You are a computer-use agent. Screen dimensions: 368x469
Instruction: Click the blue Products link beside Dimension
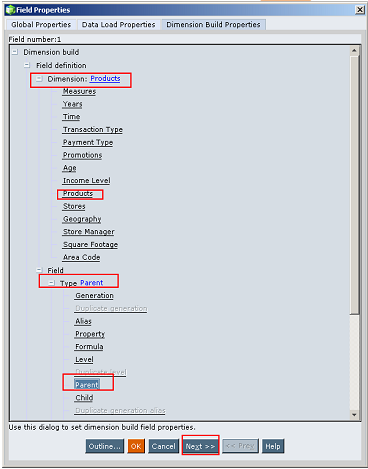tap(105, 79)
